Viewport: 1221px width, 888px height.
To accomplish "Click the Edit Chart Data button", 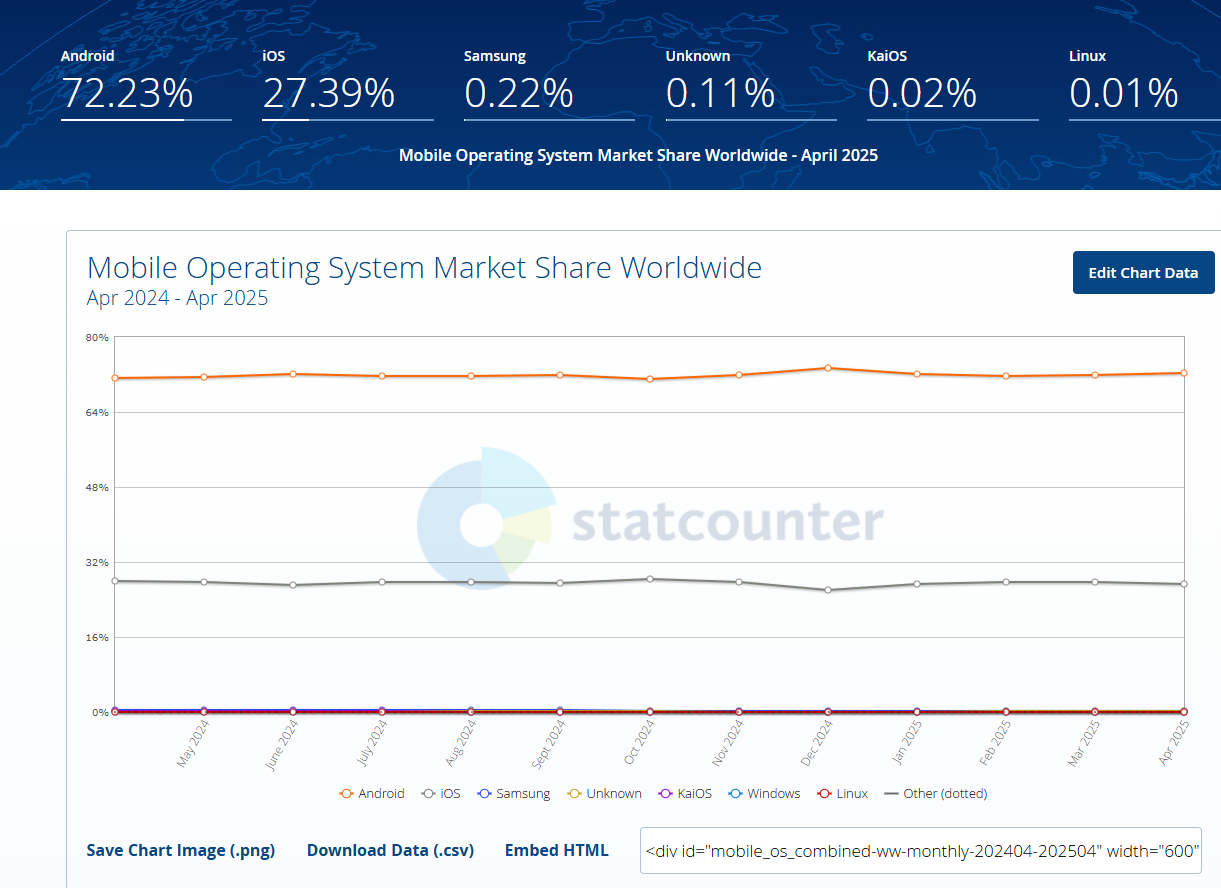I will click(1143, 273).
